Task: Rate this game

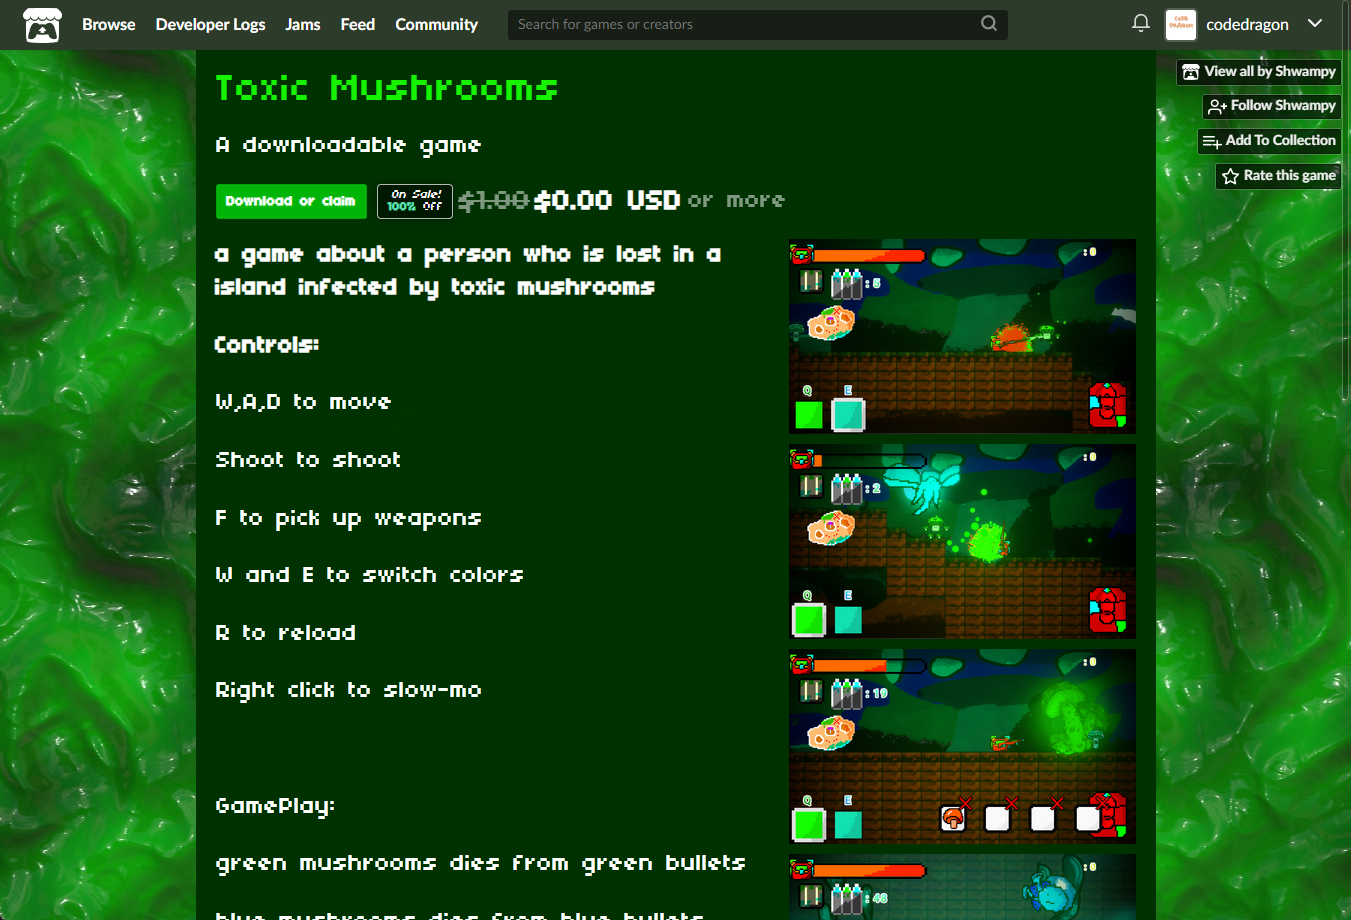Action: 1278,176
